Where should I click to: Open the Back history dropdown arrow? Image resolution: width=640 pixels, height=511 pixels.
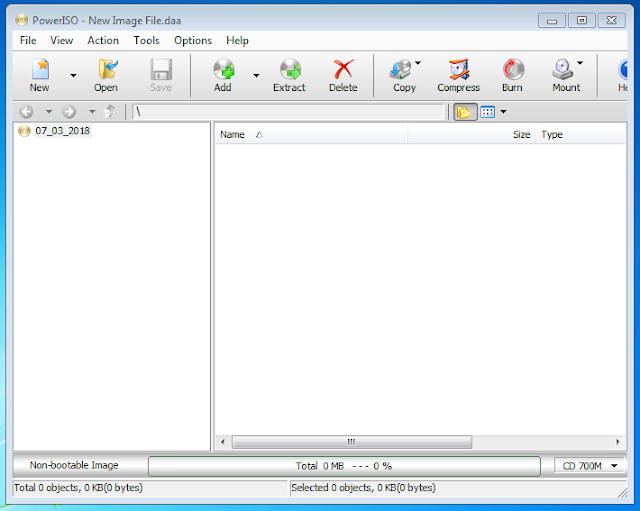point(49,111)
